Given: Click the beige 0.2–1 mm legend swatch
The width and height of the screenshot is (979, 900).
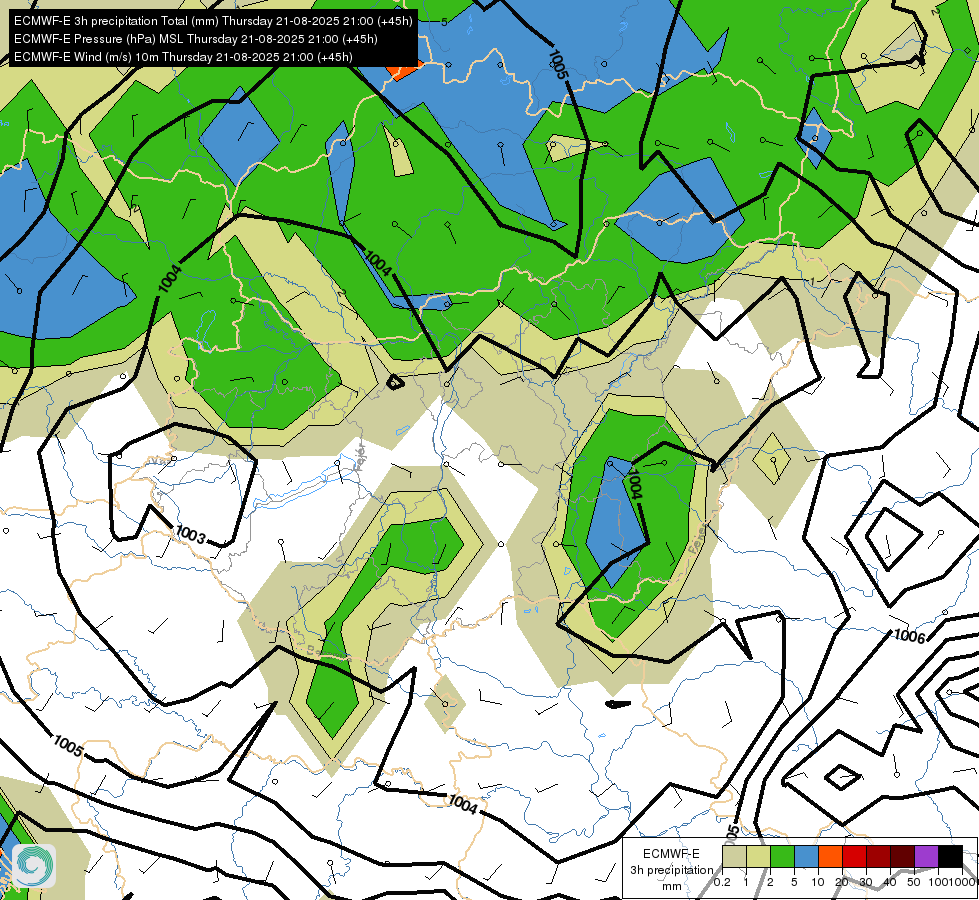Looking at the screenshot, I should [x=734, y=856].
